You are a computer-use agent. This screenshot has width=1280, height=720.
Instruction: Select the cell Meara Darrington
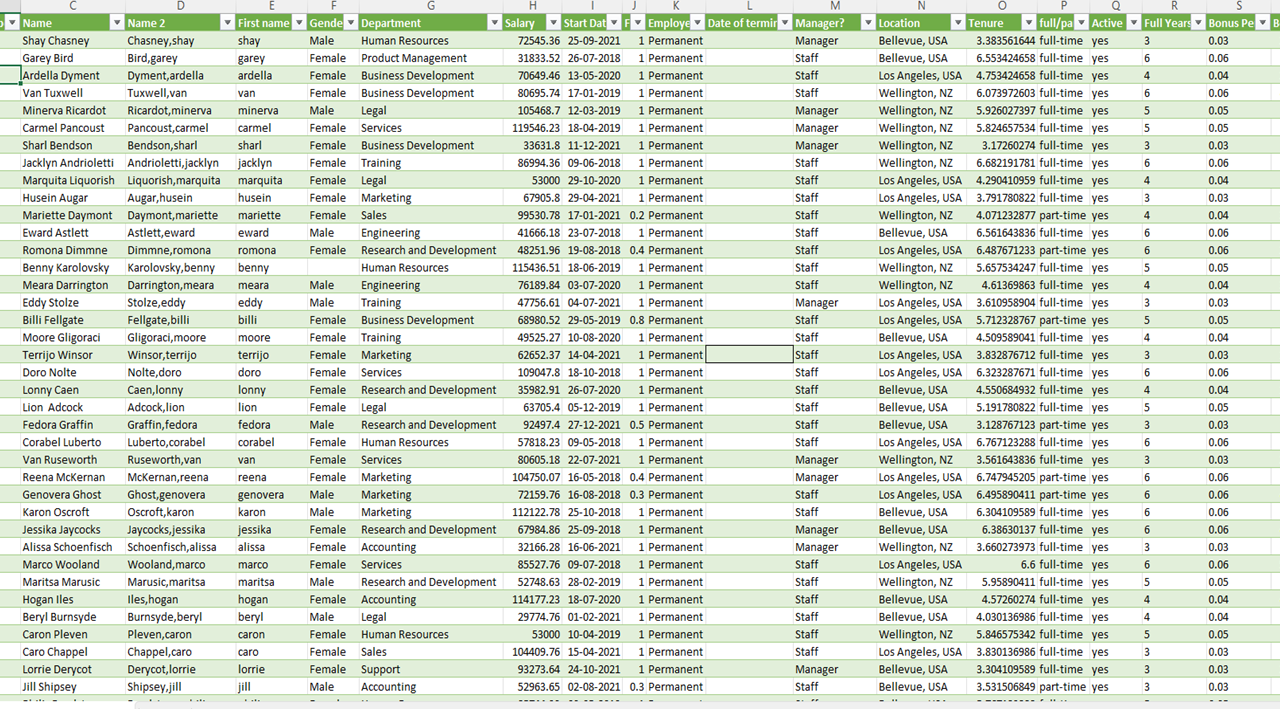click(72, 285)
